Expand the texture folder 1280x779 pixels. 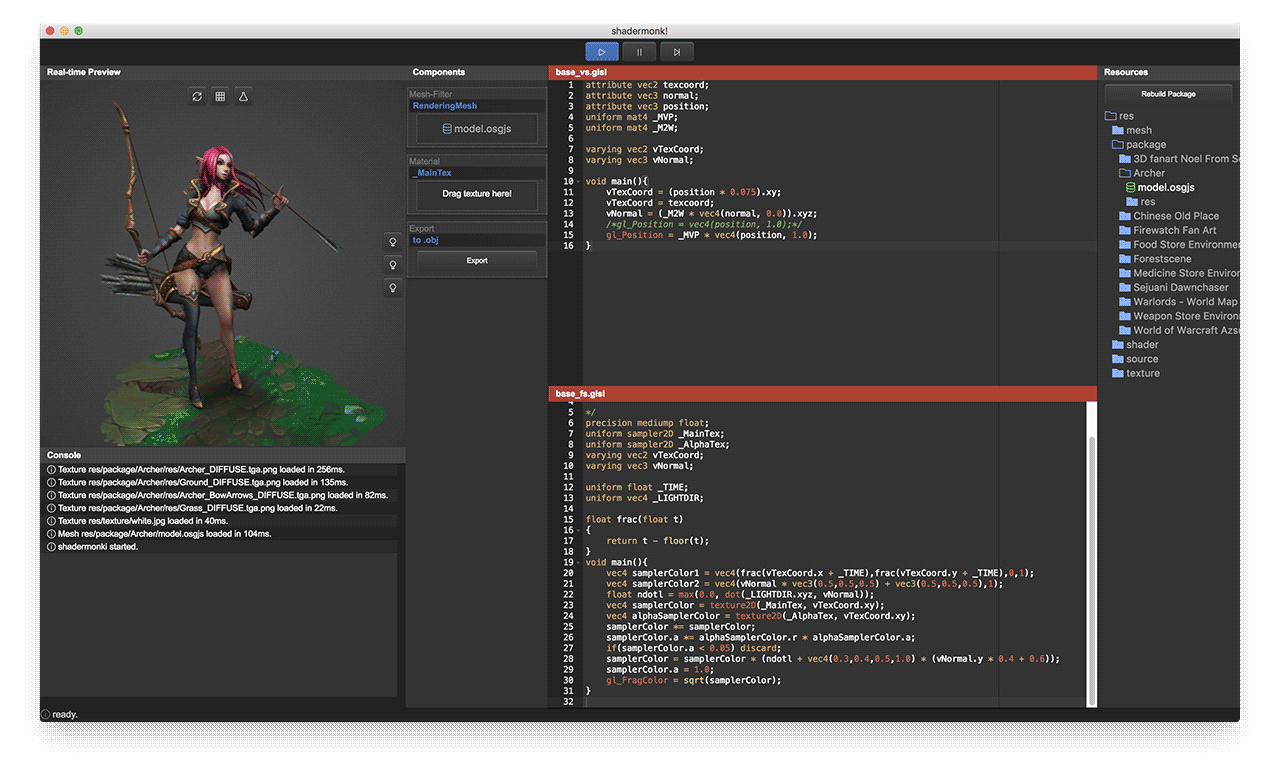click(1135, 373)
